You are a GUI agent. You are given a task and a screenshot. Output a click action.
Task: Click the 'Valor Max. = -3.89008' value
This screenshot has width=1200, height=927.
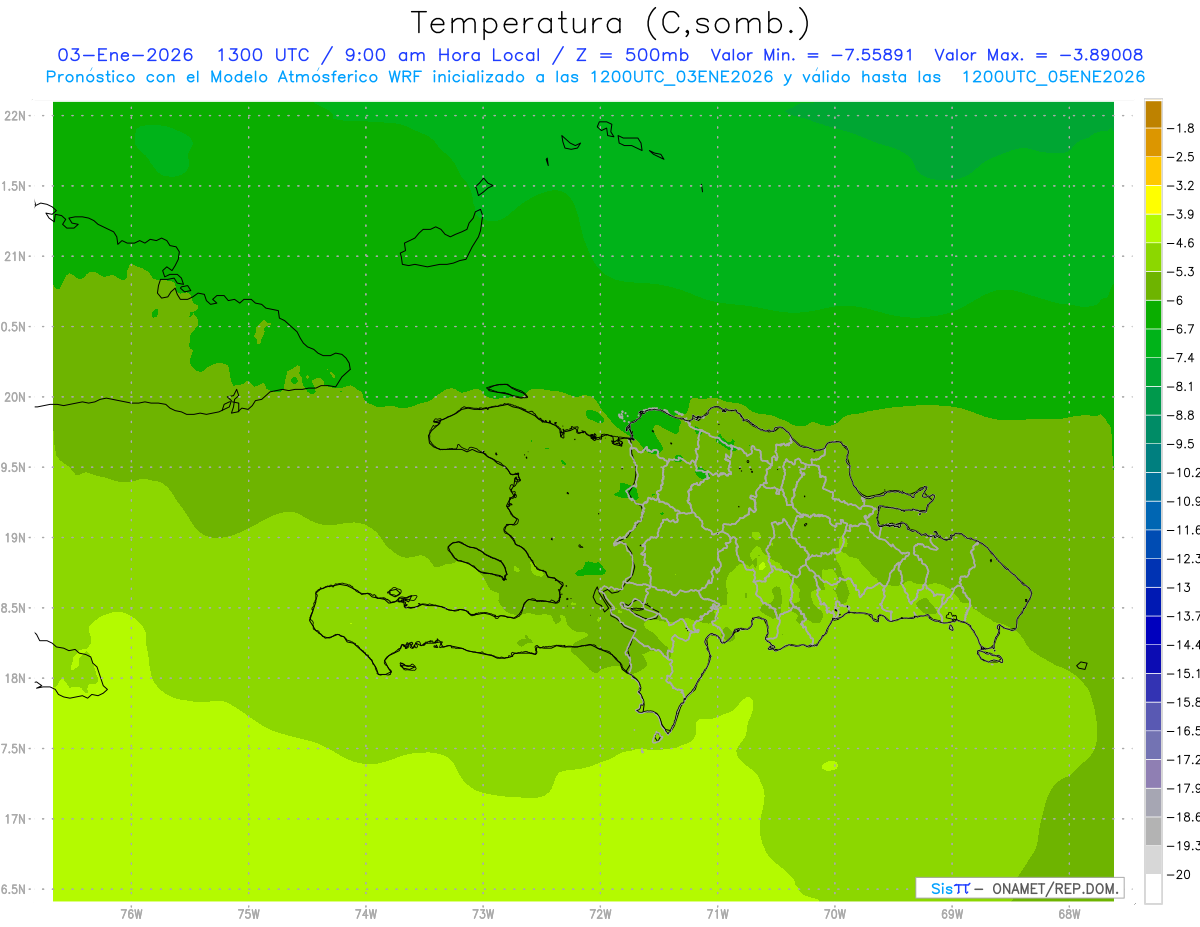click(1038, 55)
